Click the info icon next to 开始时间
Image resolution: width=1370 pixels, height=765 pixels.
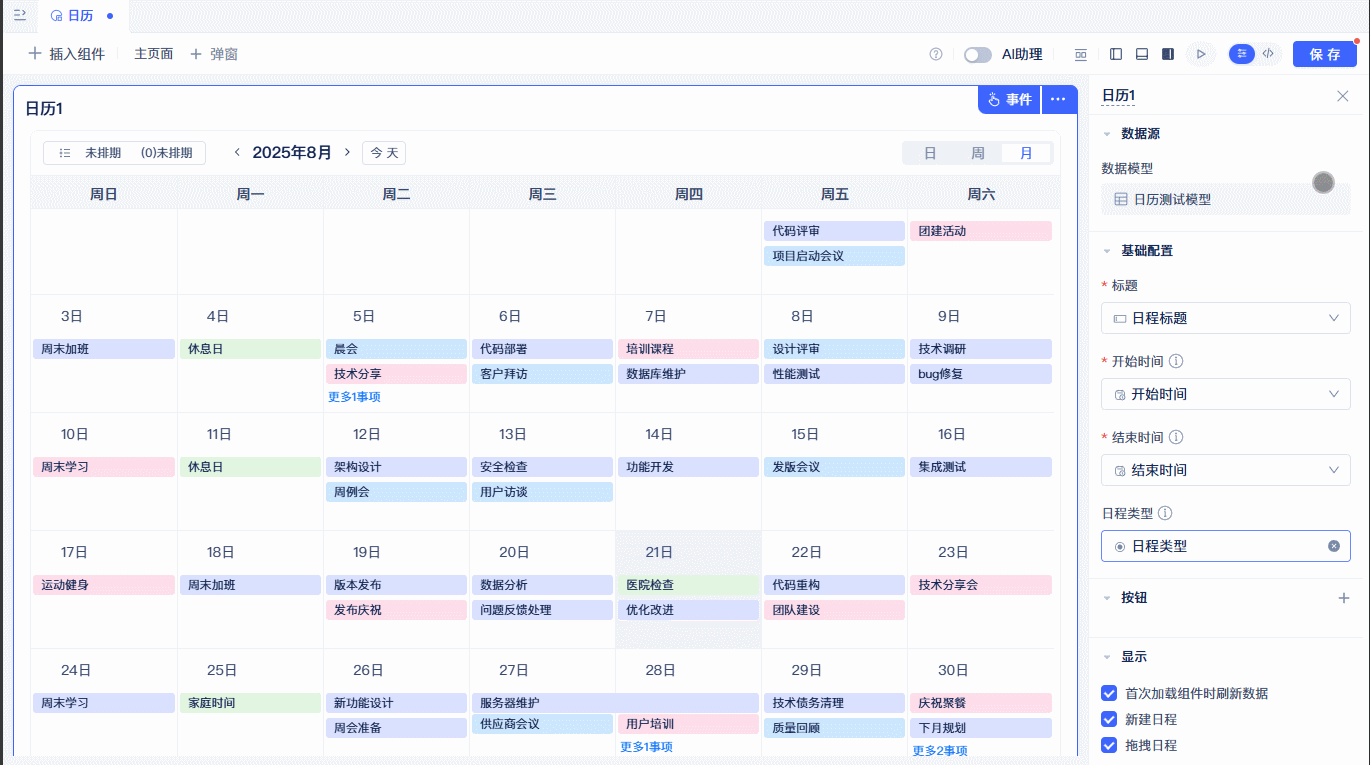[x=1177, y=361]
